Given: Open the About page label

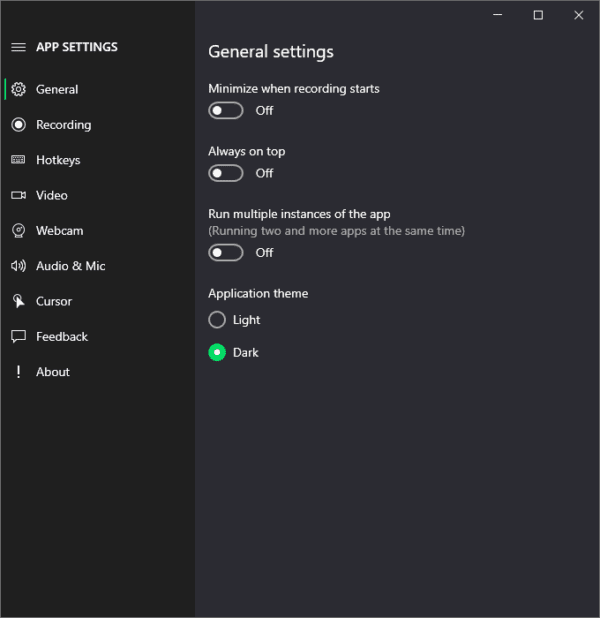Looking at the screenshot, I should [53, 372].
